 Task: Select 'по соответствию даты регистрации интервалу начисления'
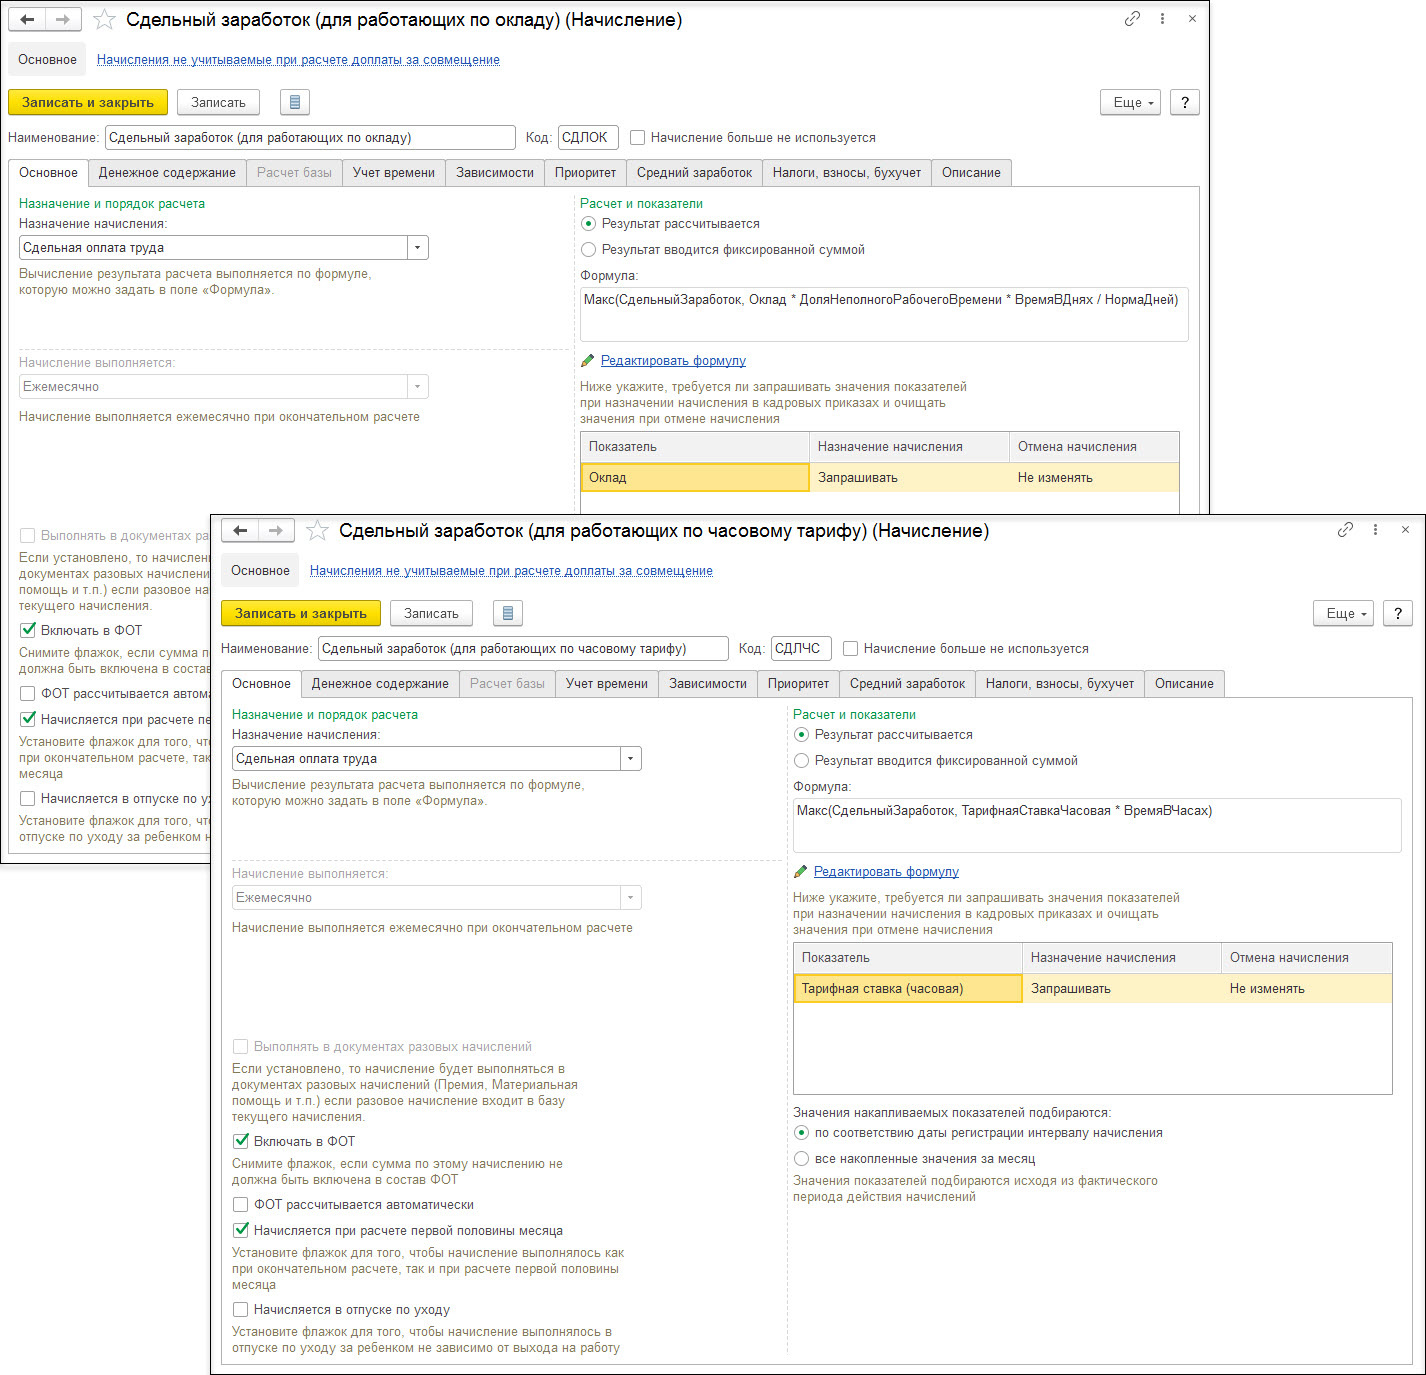point(801,1133)
